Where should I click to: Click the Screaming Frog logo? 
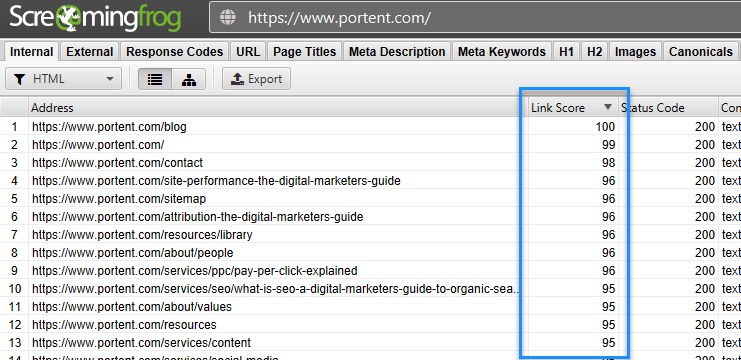[x=95, y=18]
